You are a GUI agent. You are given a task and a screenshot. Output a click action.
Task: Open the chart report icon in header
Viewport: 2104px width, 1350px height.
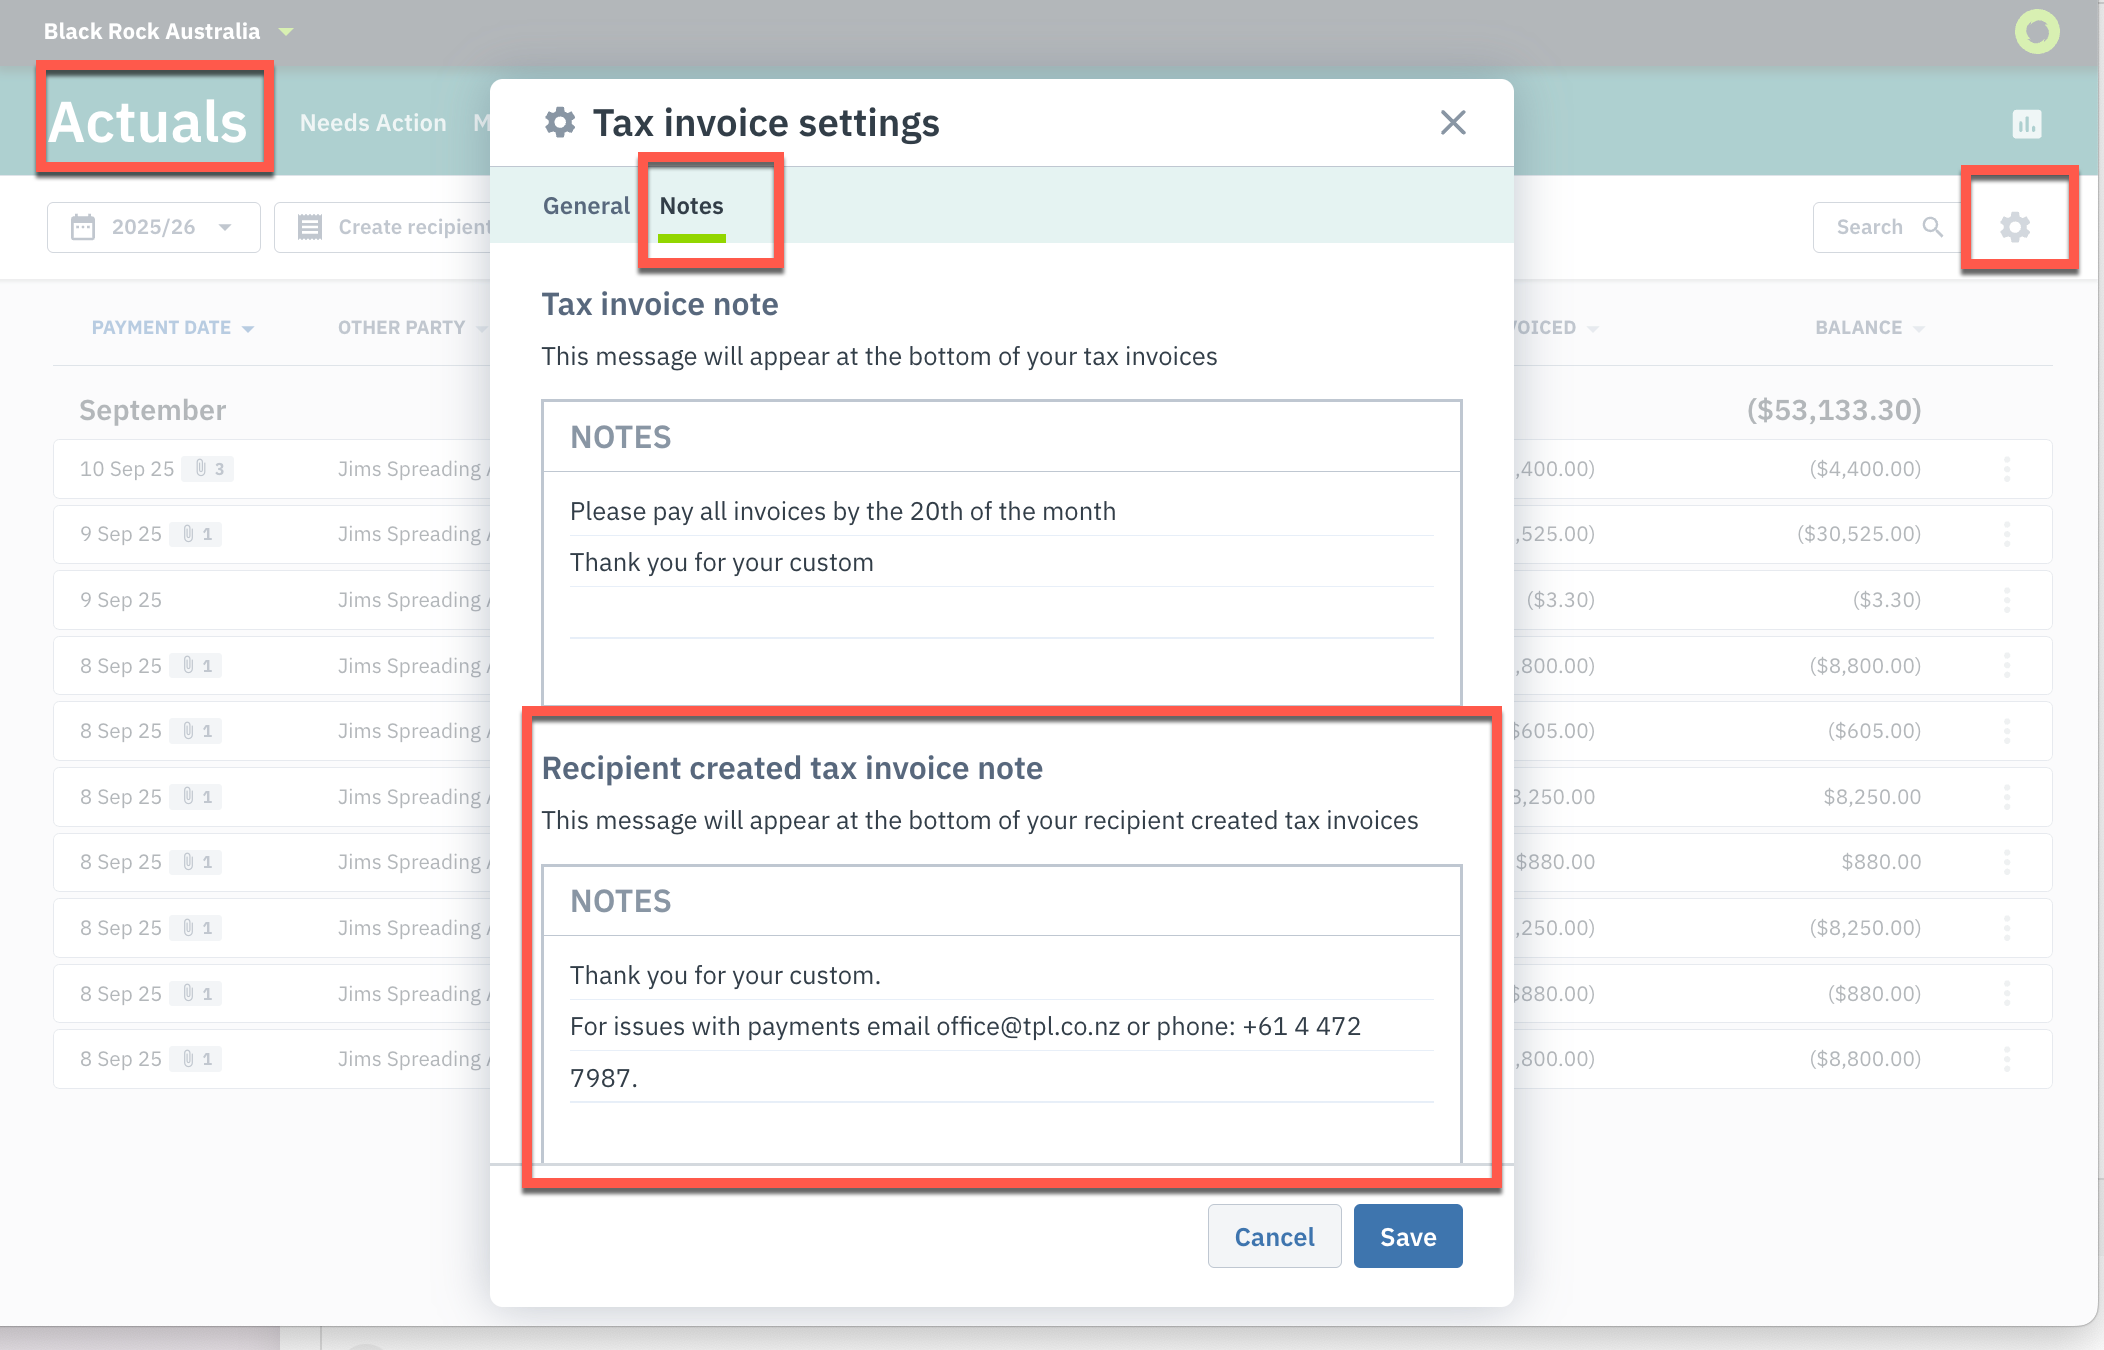tap(2027, 124)
